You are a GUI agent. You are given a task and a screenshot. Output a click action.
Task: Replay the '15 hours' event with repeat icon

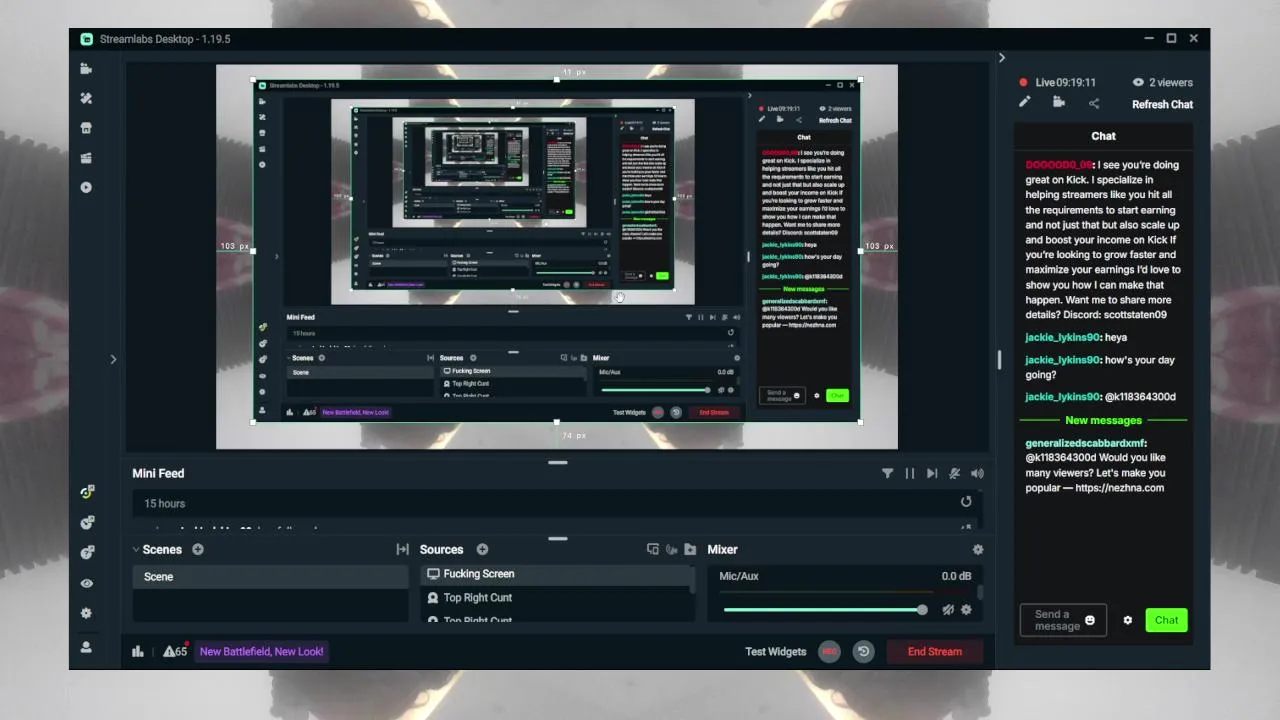point(966,502)
